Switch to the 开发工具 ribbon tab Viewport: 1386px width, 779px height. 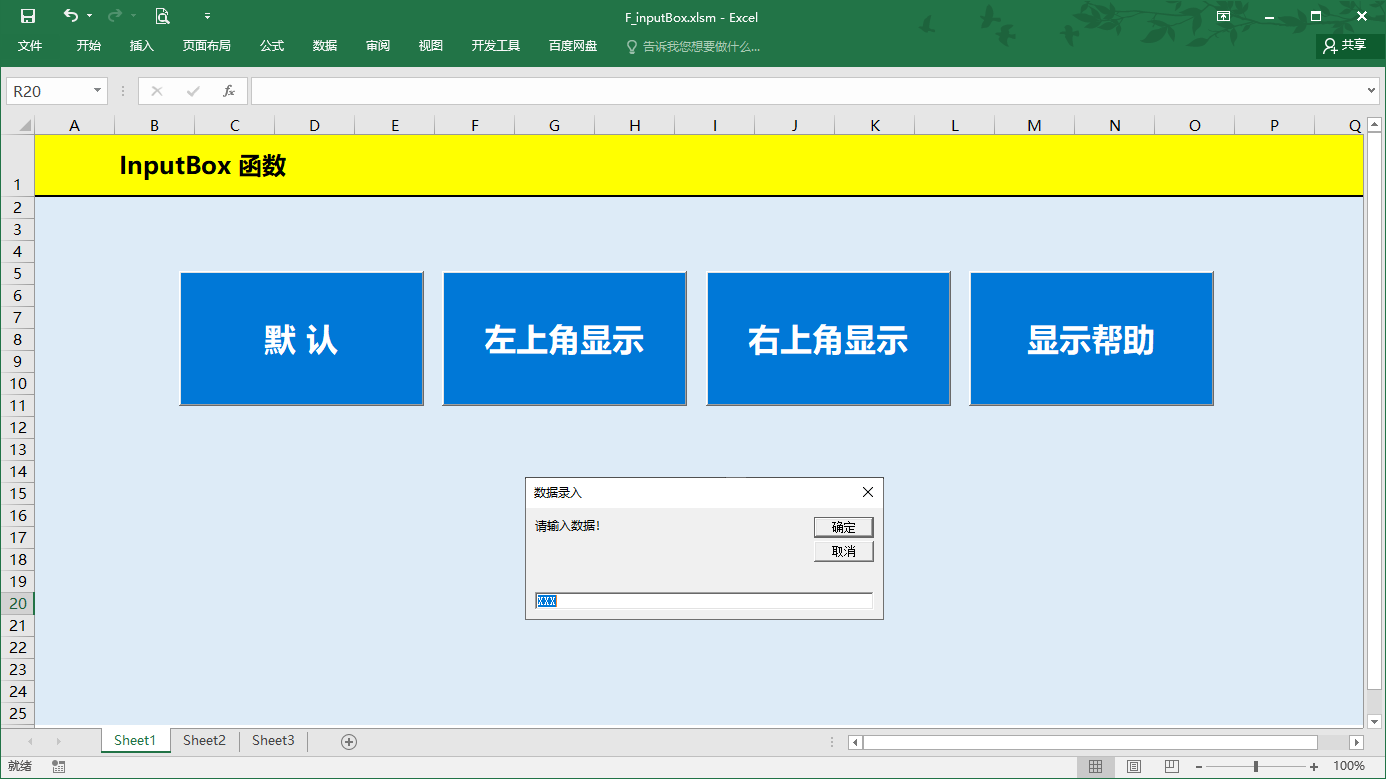tap(494, 45)
